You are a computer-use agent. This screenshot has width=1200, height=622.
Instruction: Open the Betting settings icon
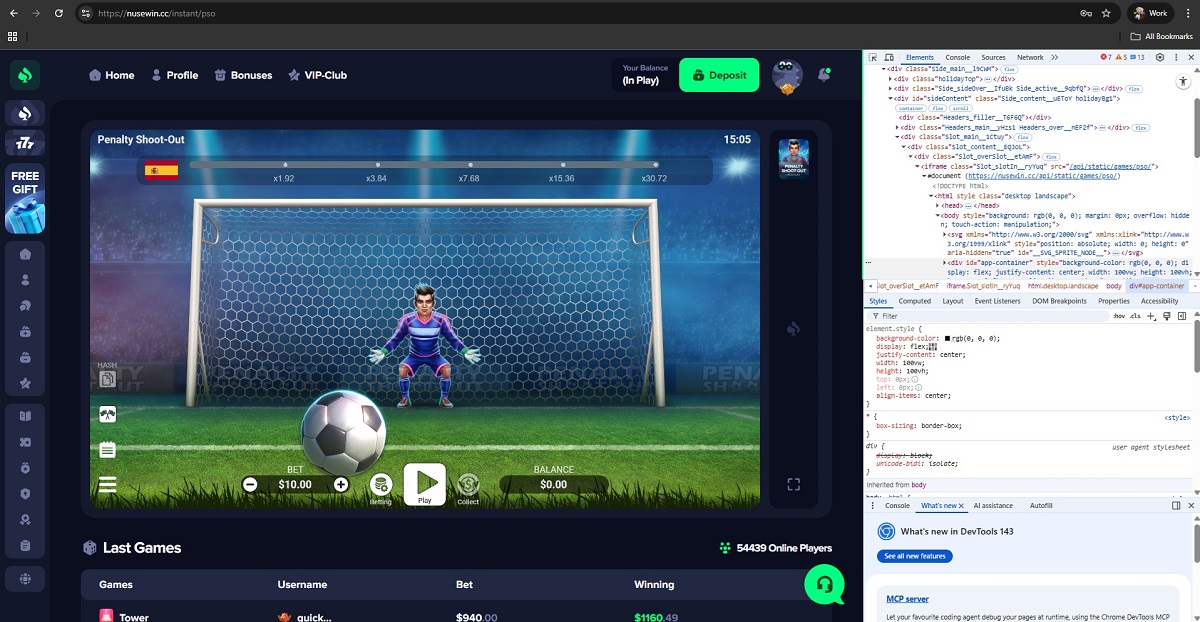pyautogui.click(x=380, y=485)
